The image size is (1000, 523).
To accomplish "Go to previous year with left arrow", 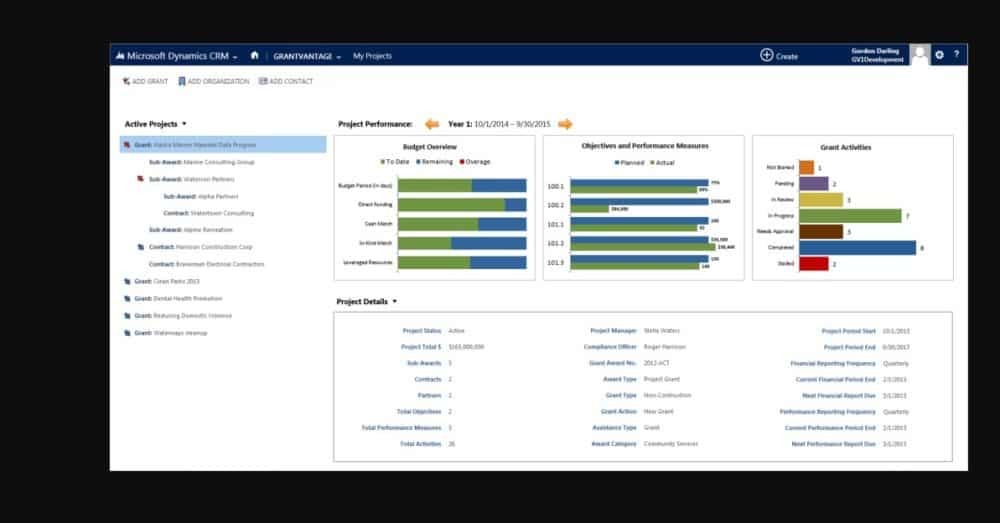I will click(x=432, y=124).
